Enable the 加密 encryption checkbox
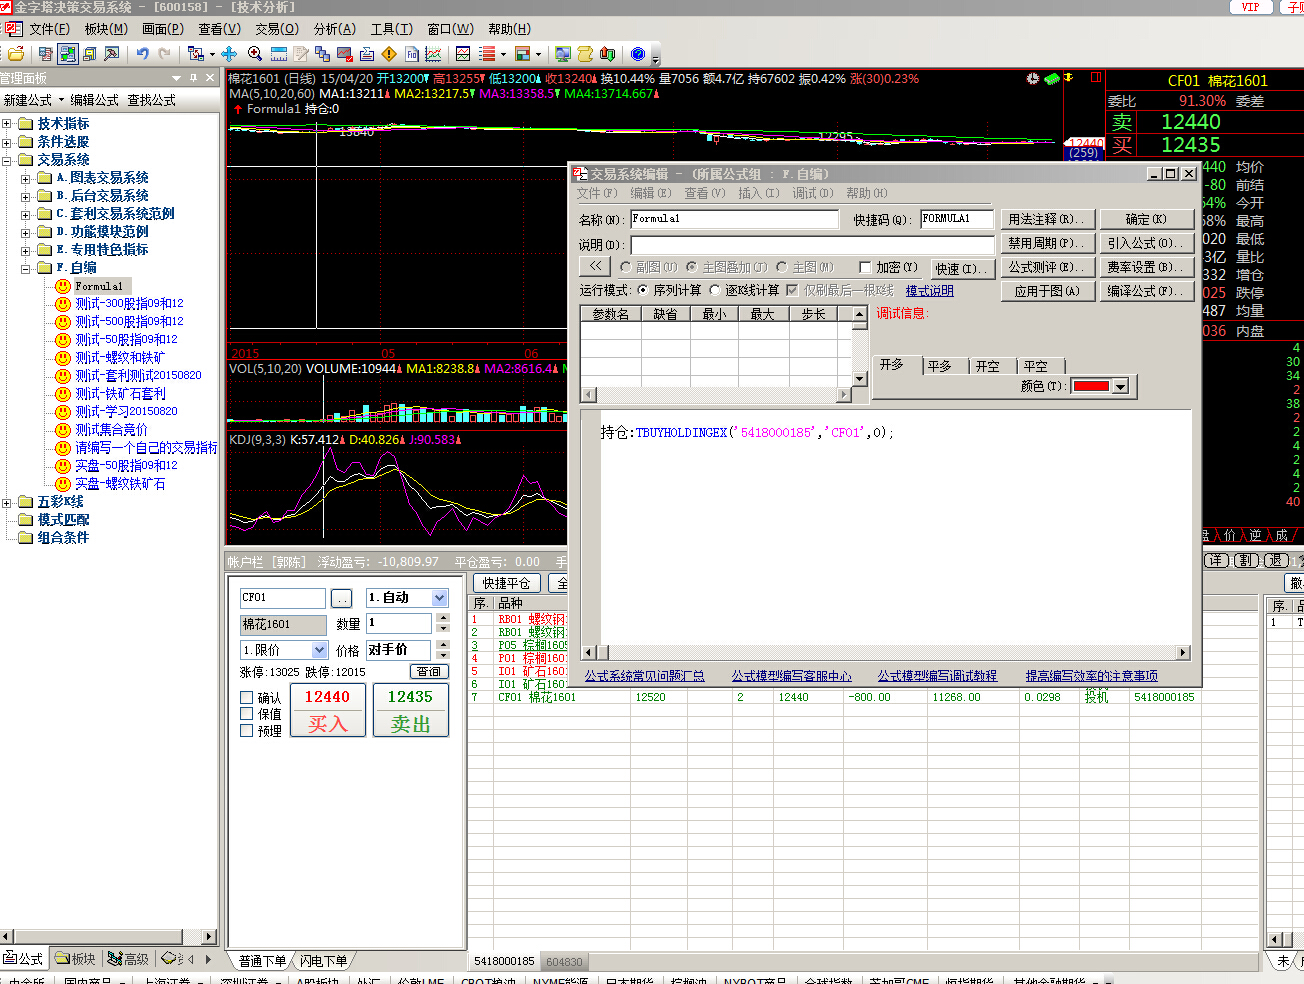Image resolution: width=1304 pixels, height=984 pixels. click(x=866, y=267)
